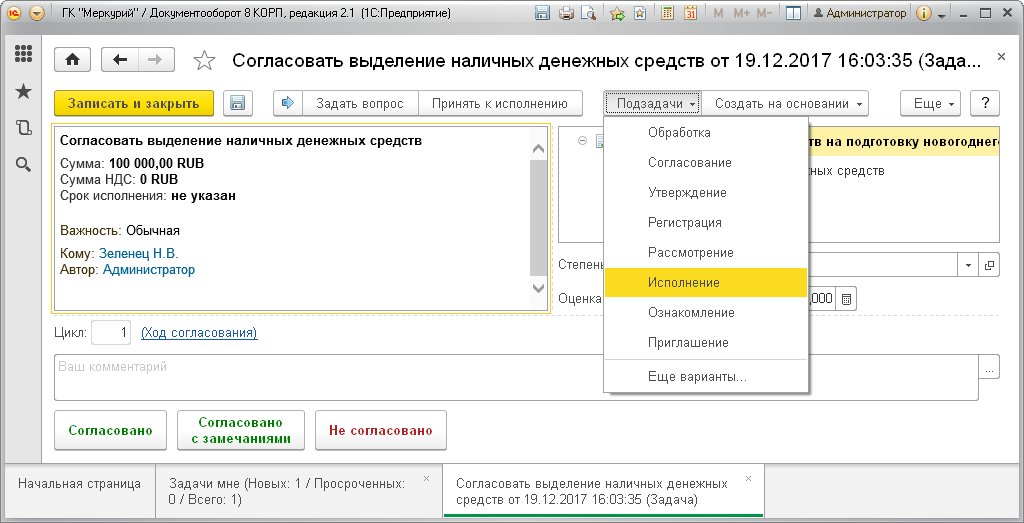Toggle the window panels layout icon
The height and width of the screenshot is (523, 1024).
[x=793, y=13]
